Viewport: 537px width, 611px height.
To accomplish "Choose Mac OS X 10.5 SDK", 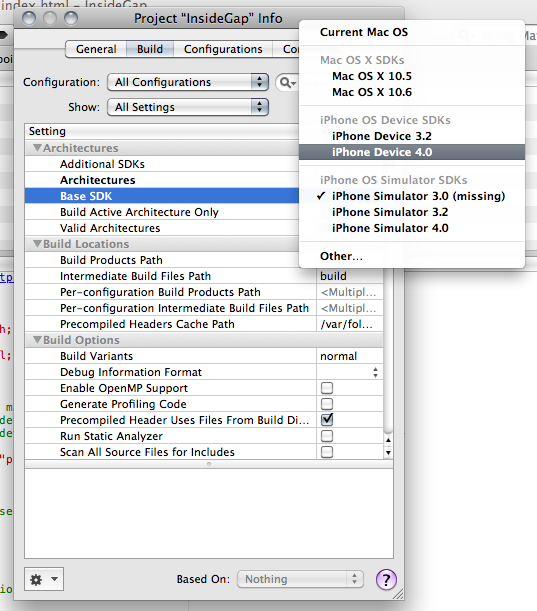I will 412,76.
